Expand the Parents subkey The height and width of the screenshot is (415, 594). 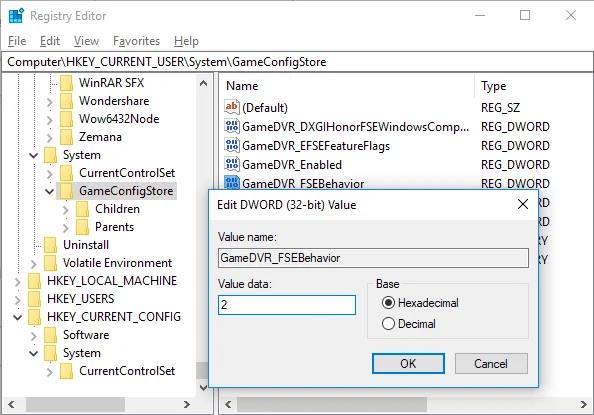(x=66, y=227)
